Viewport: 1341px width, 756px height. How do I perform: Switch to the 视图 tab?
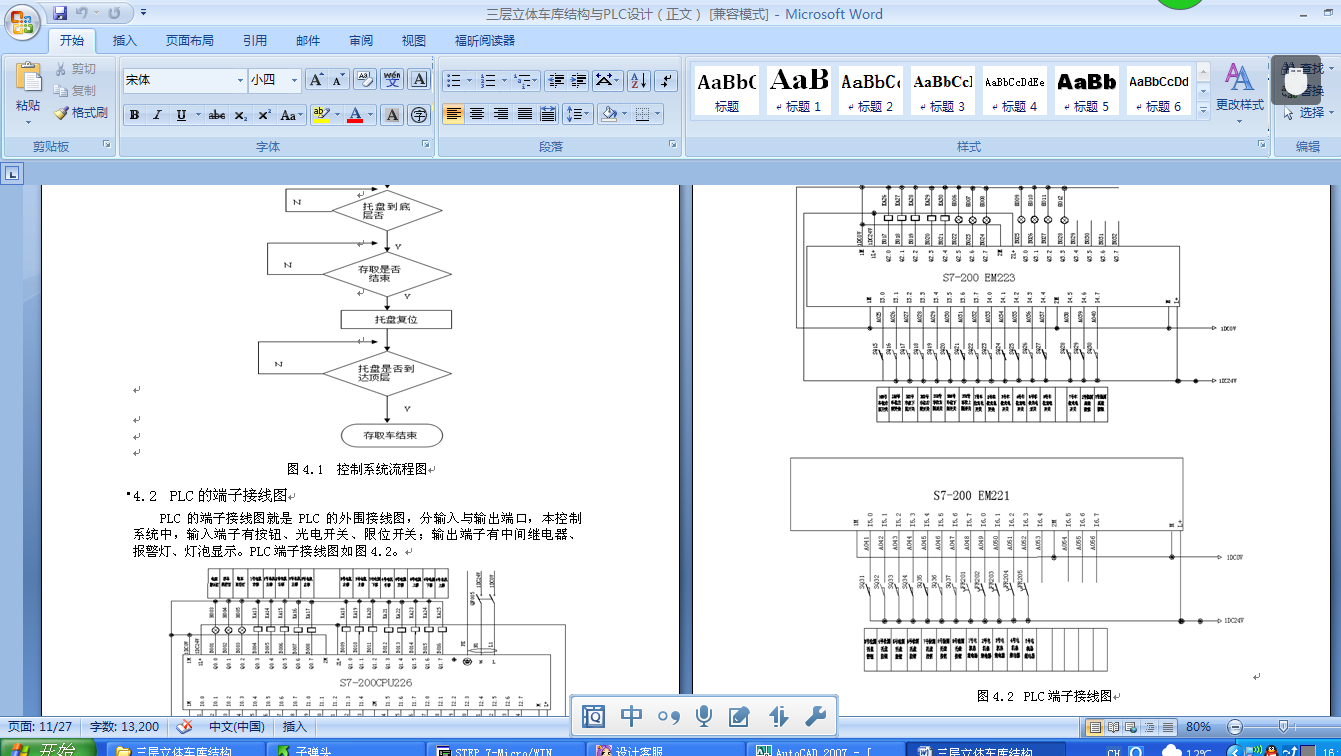pyautogui.click(x=414, y=41)
